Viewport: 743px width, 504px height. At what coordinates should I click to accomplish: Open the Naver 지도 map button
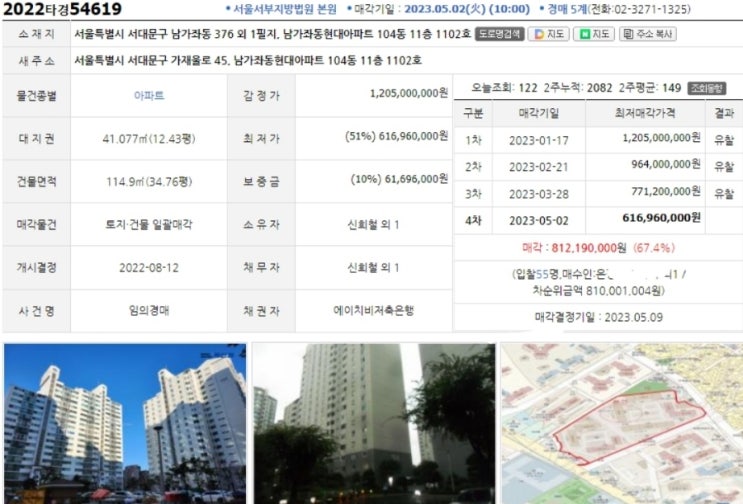(x=594, y=34)
